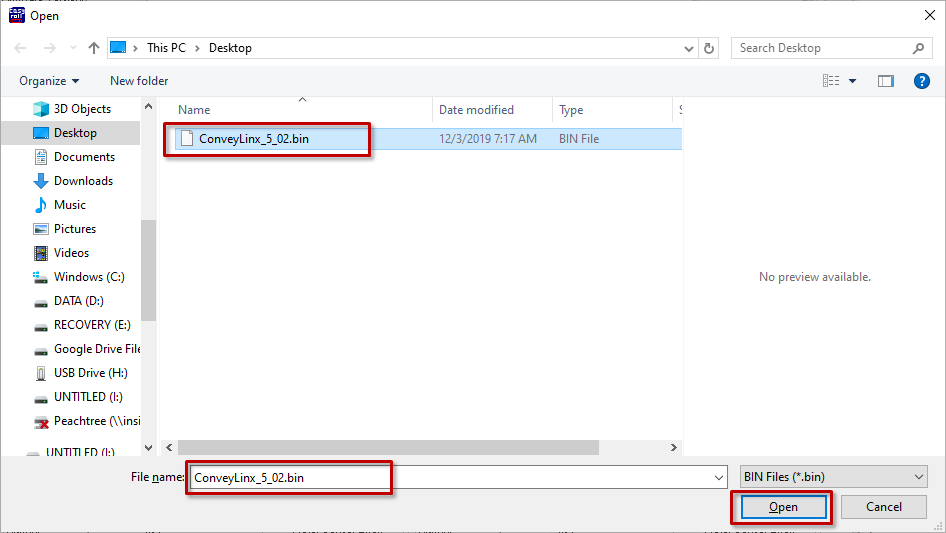Open help with the question mark icon
946x533 pixels.
point(921,81)
